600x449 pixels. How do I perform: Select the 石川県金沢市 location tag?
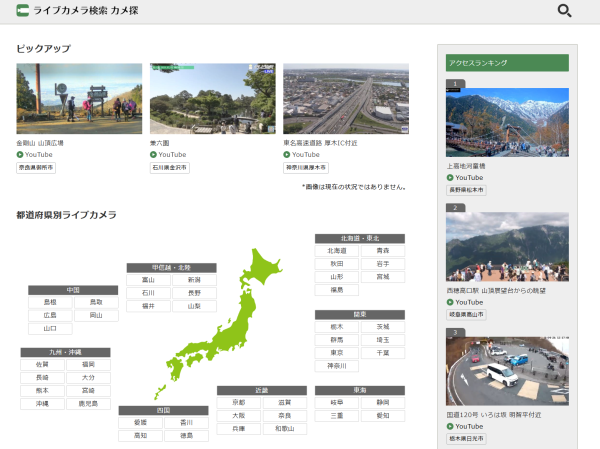click(170, 168)
